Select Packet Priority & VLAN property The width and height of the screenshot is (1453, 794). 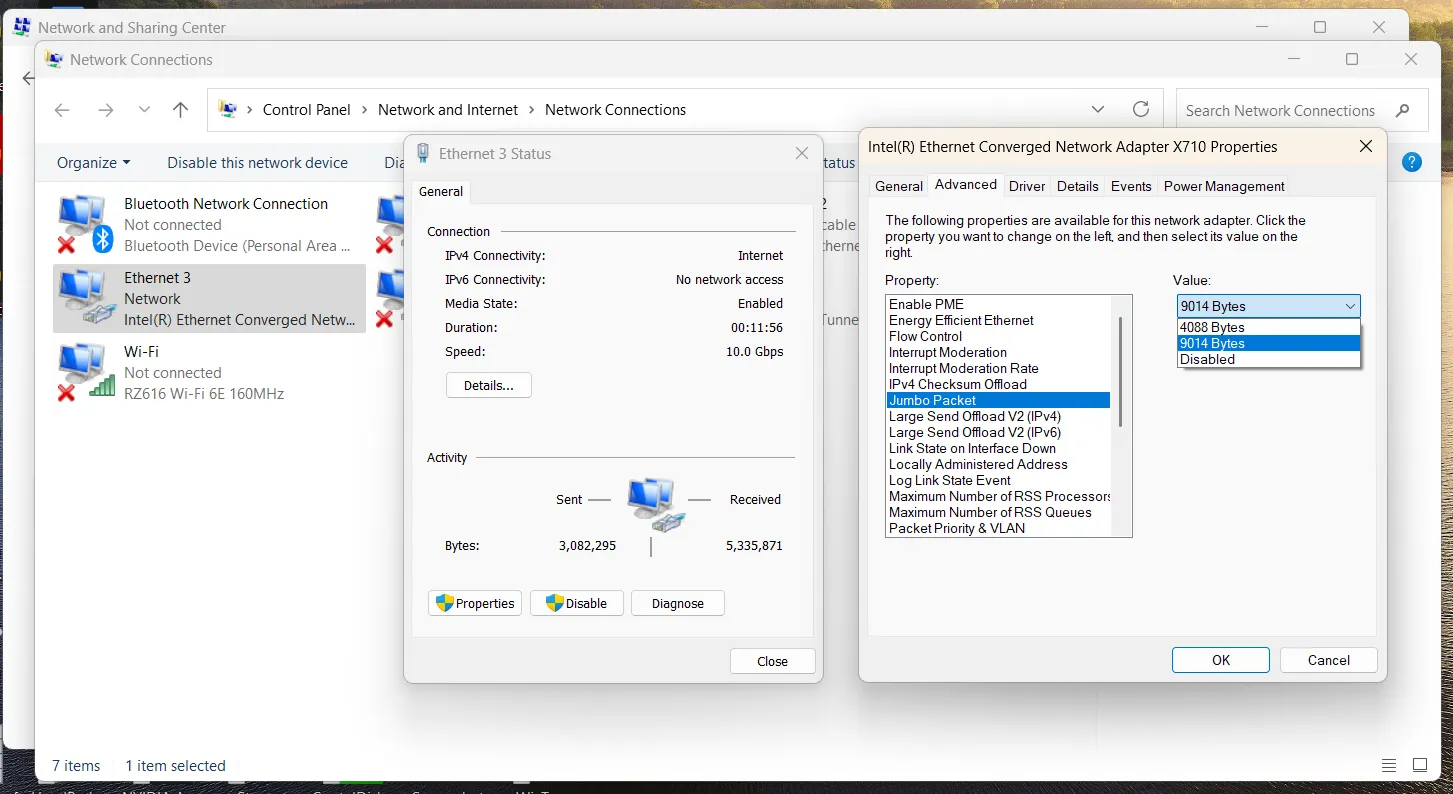pyautogui.click(x=998, y=528)
